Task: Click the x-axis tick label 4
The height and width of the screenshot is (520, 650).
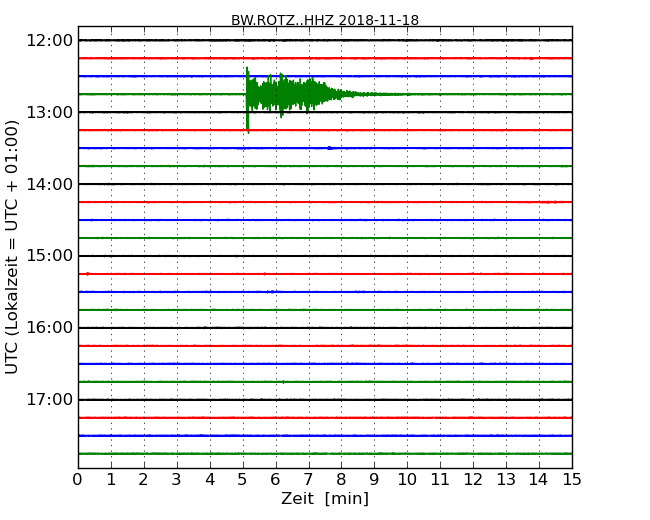Action: coord(210,480)
